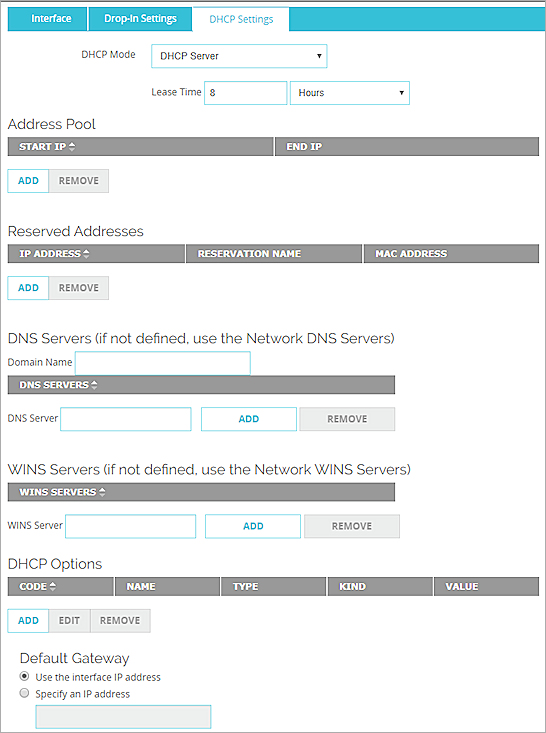Click the VALUE column header in DHCP Options

(x=486, y=586)
